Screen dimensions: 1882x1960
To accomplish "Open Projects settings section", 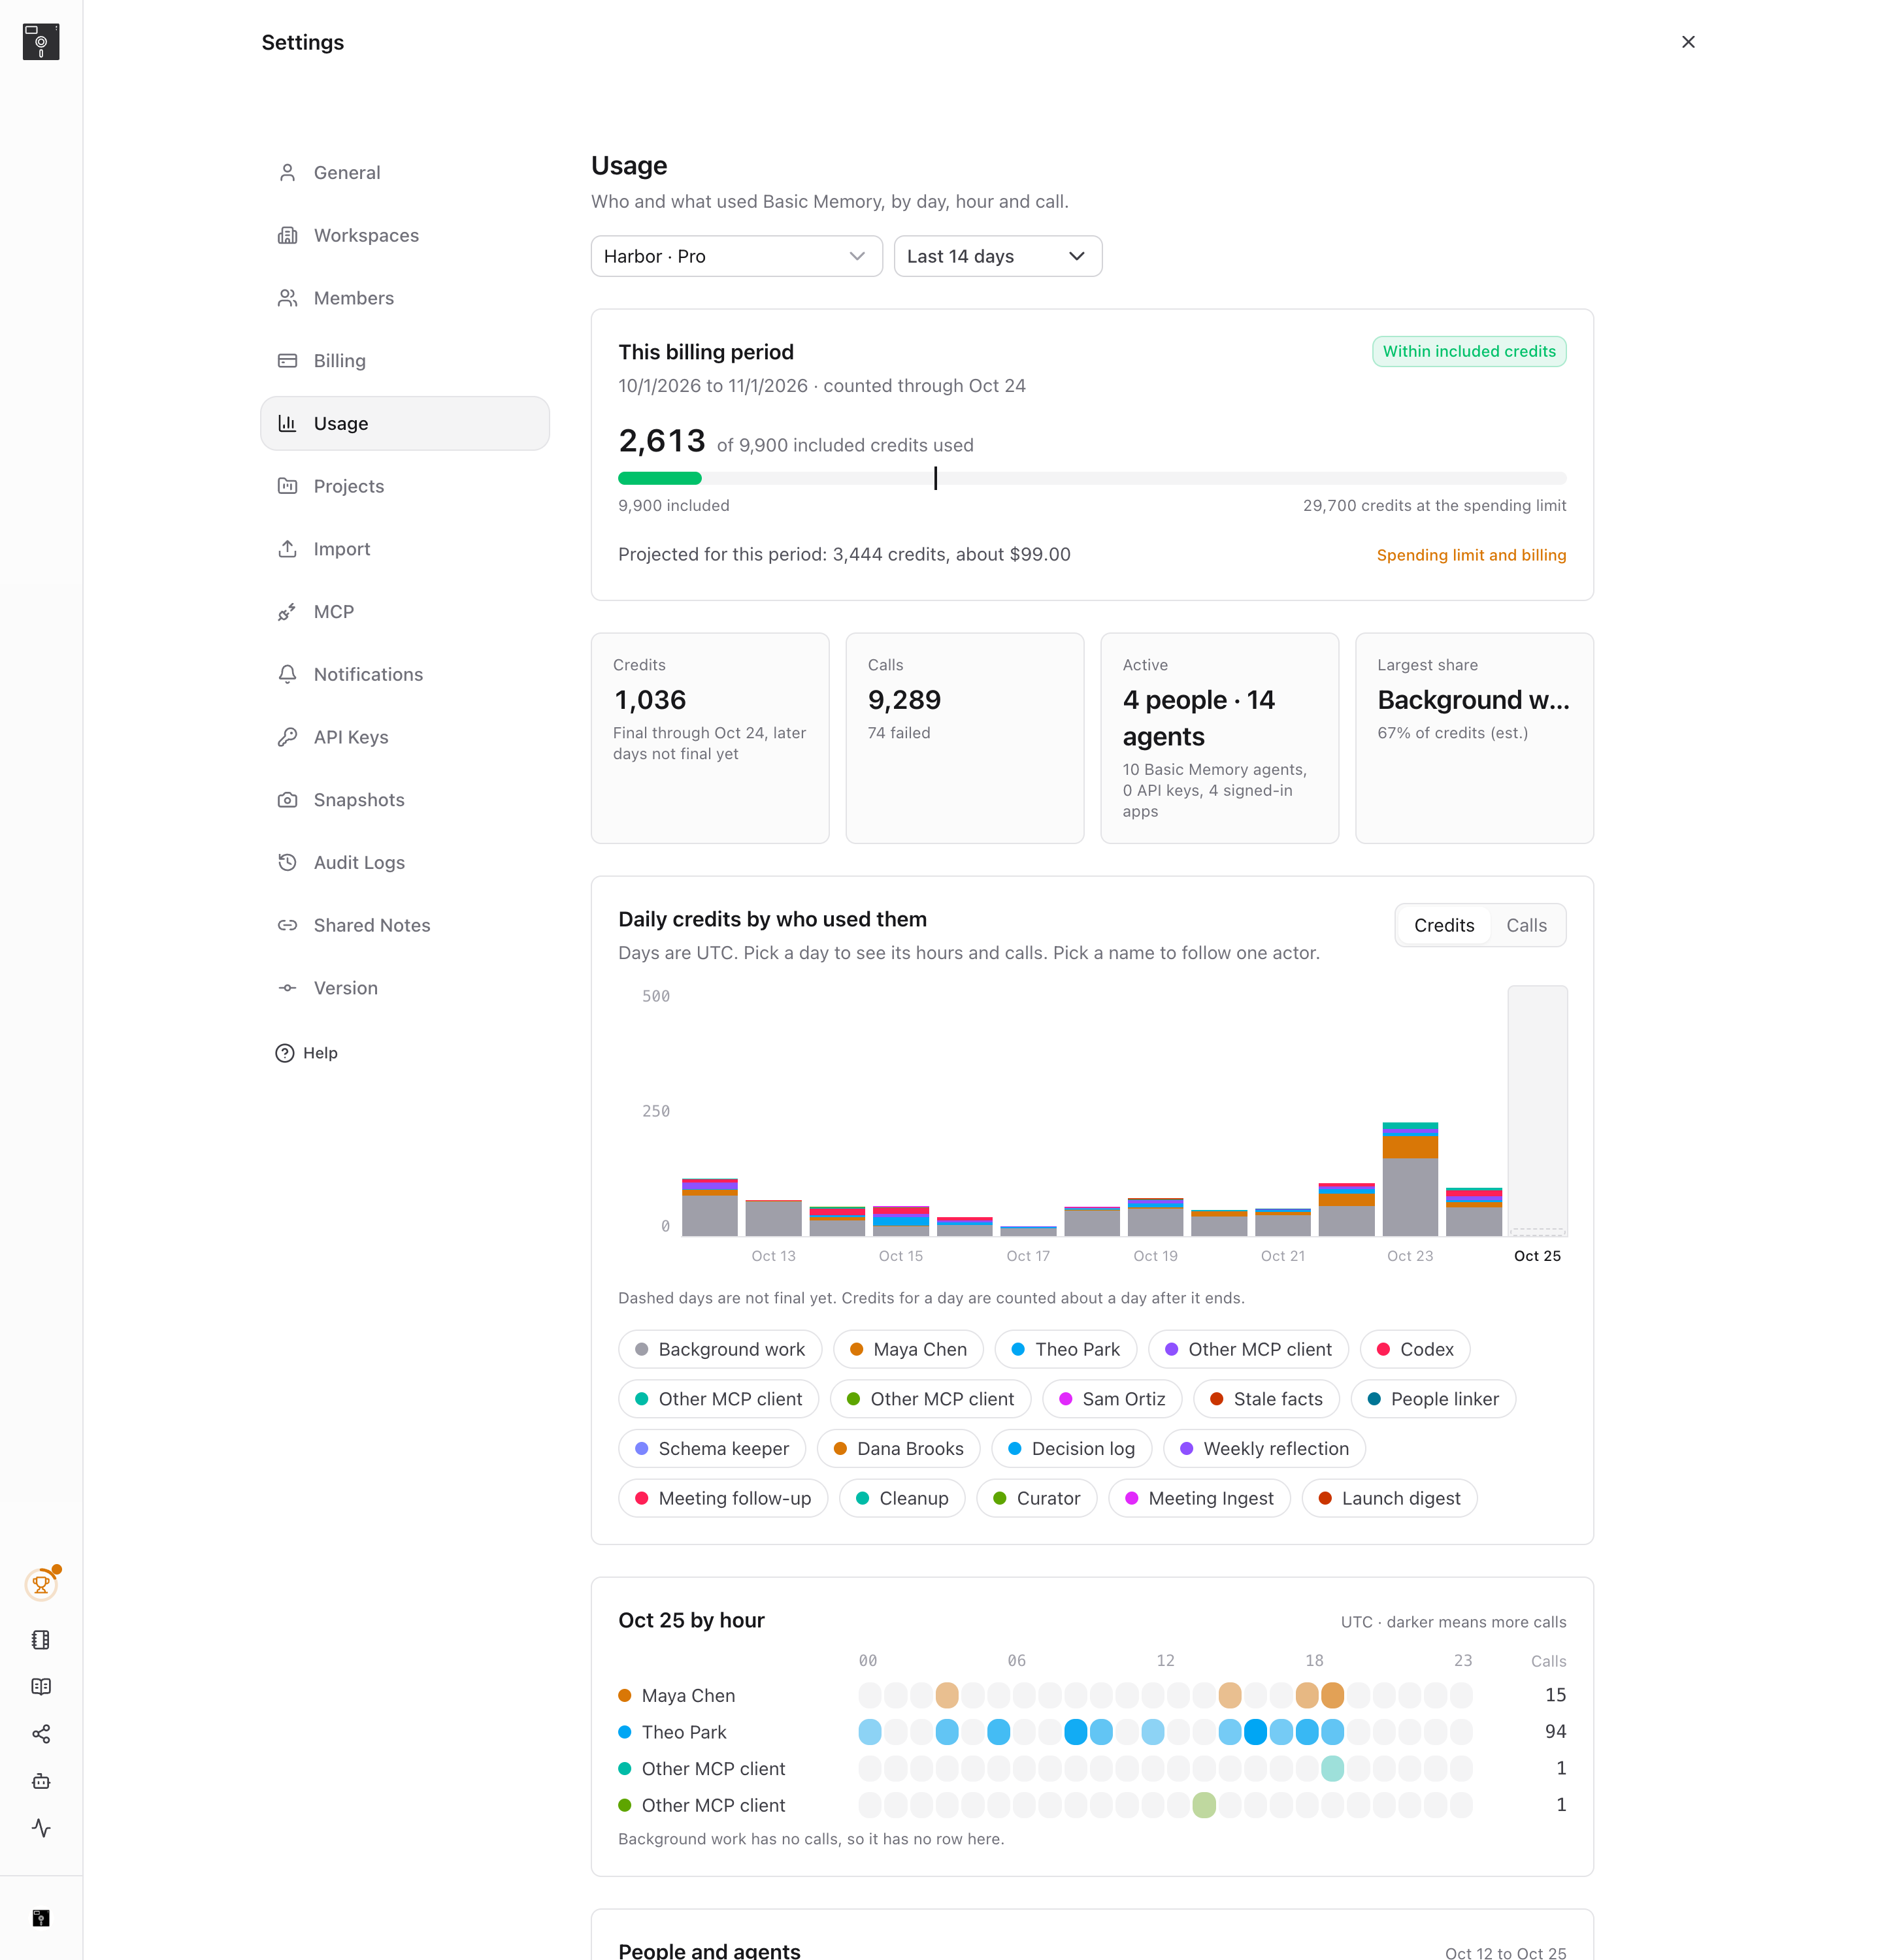I will point(404,486).
